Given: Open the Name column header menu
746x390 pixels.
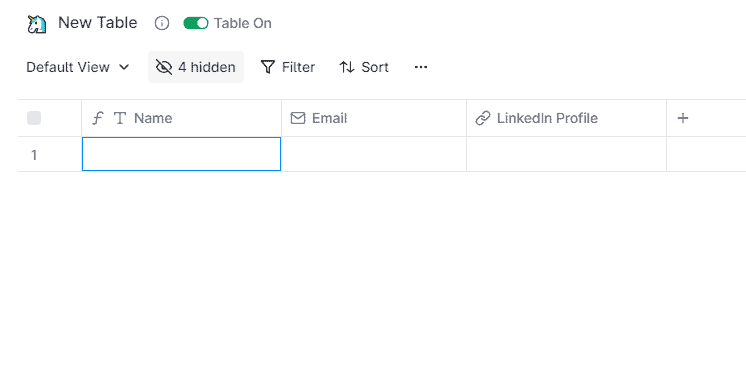Looking at the screenshot, I should click(x=181, y=118).
